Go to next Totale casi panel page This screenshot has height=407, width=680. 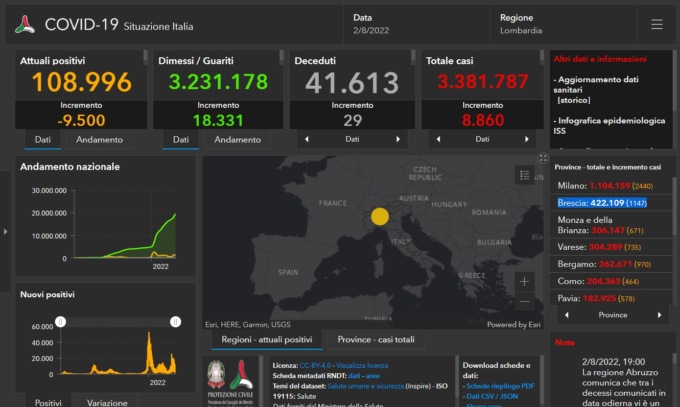pyautogui.click(x=527, y=139)
